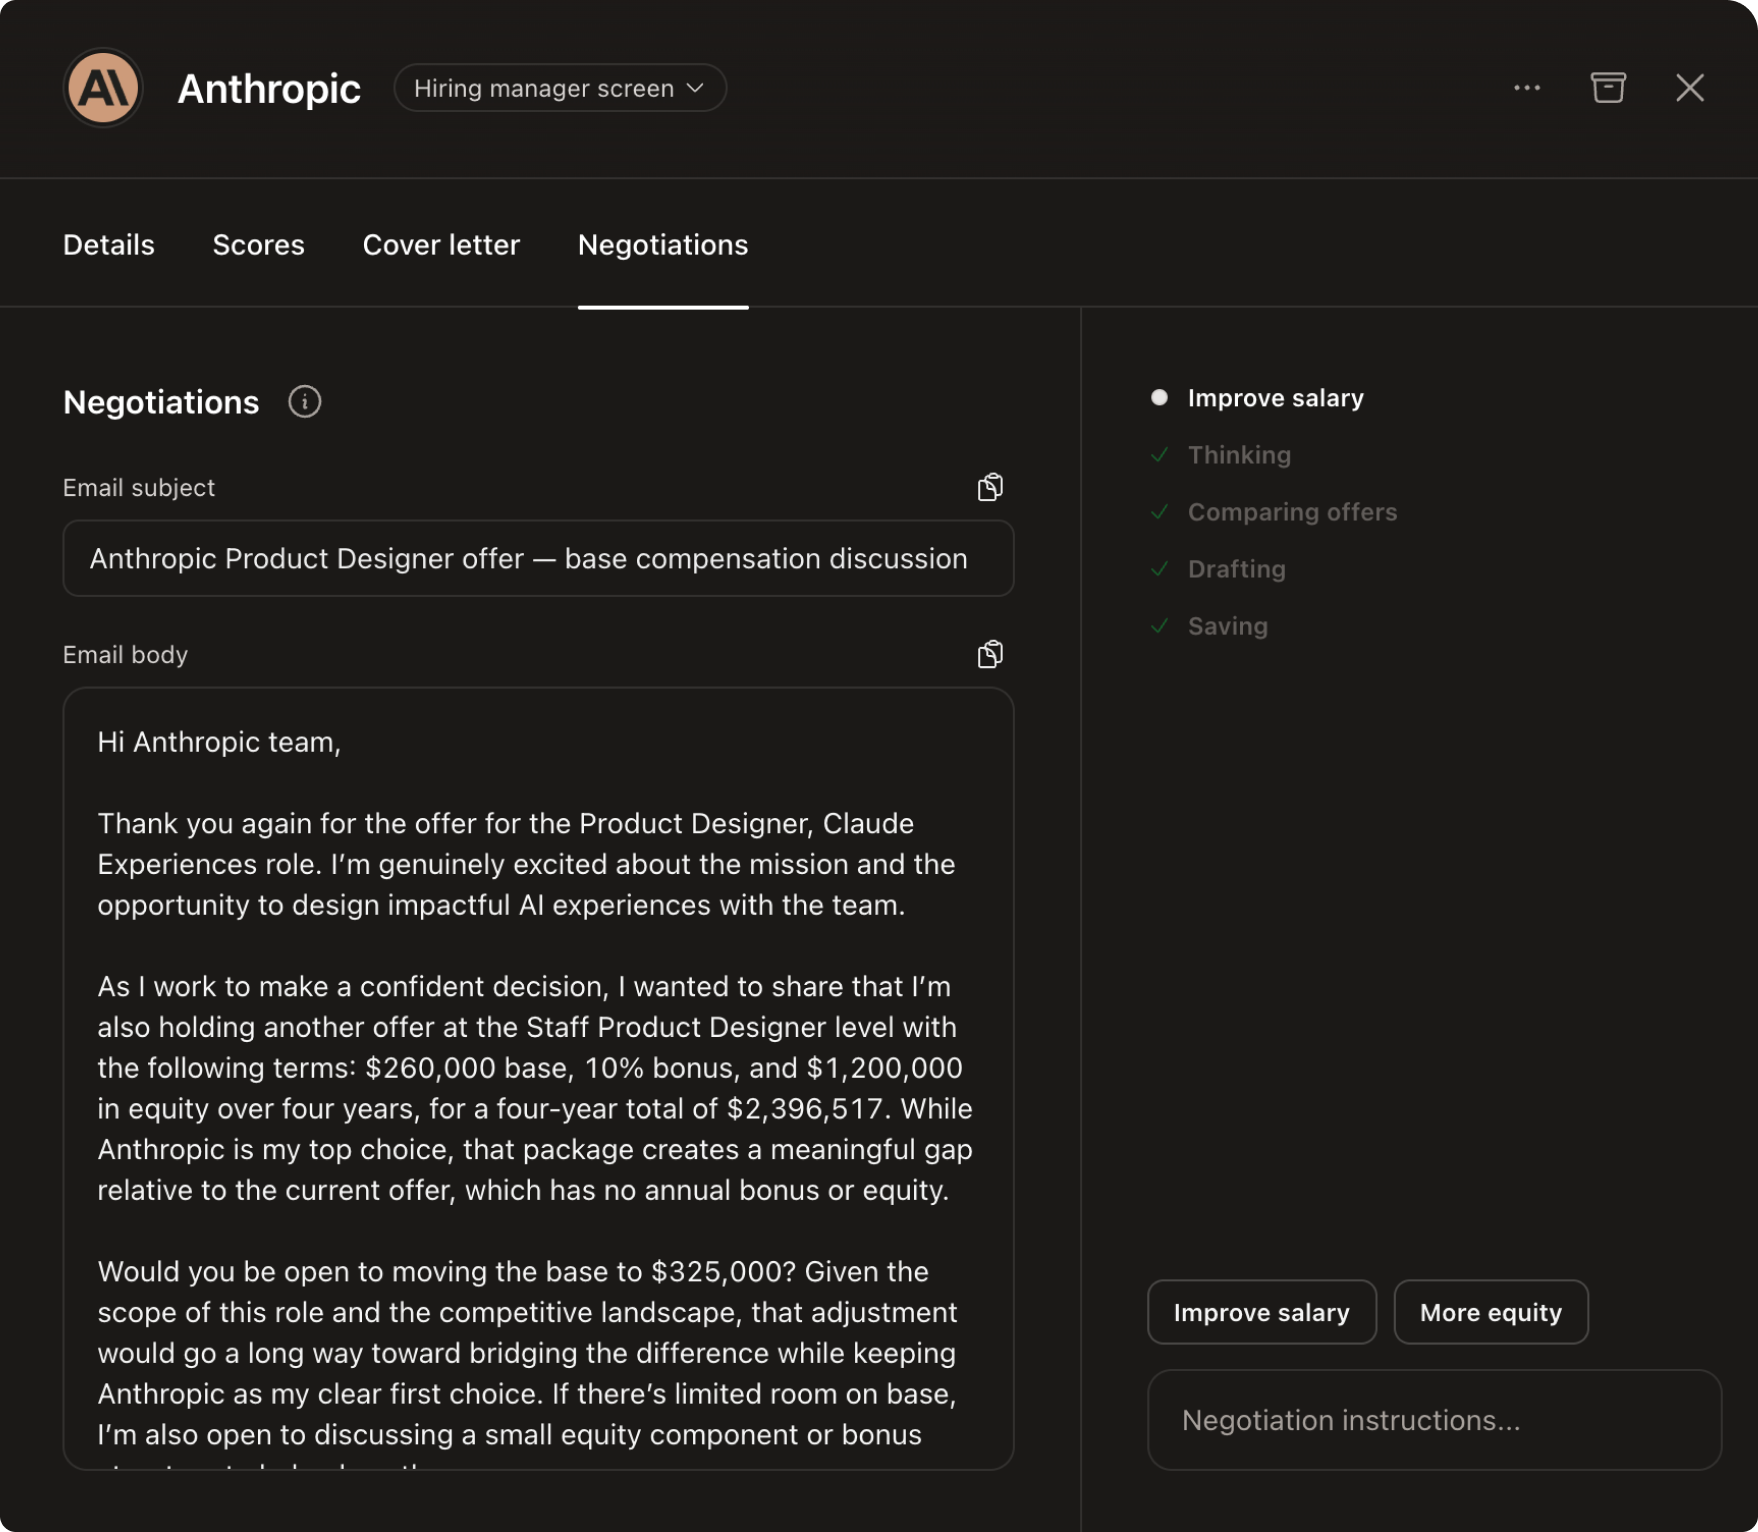
Task: Select the Negotiations tab
Action: (662, 245)
